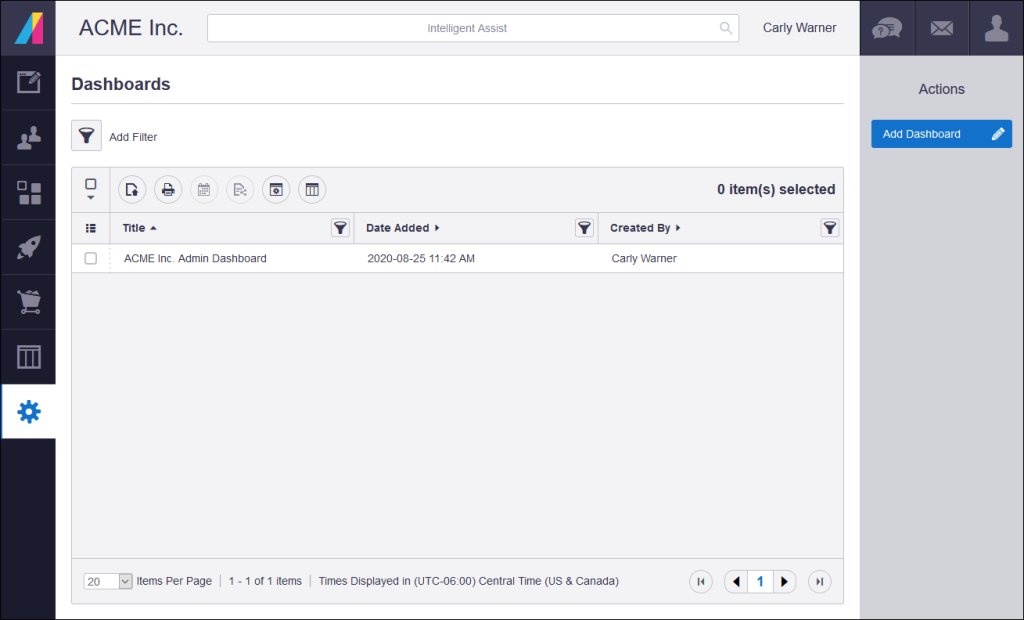Open the calendar icon in the table toolbar
This screenshot has width=1024, height=620.
click(x=204, y=189)
